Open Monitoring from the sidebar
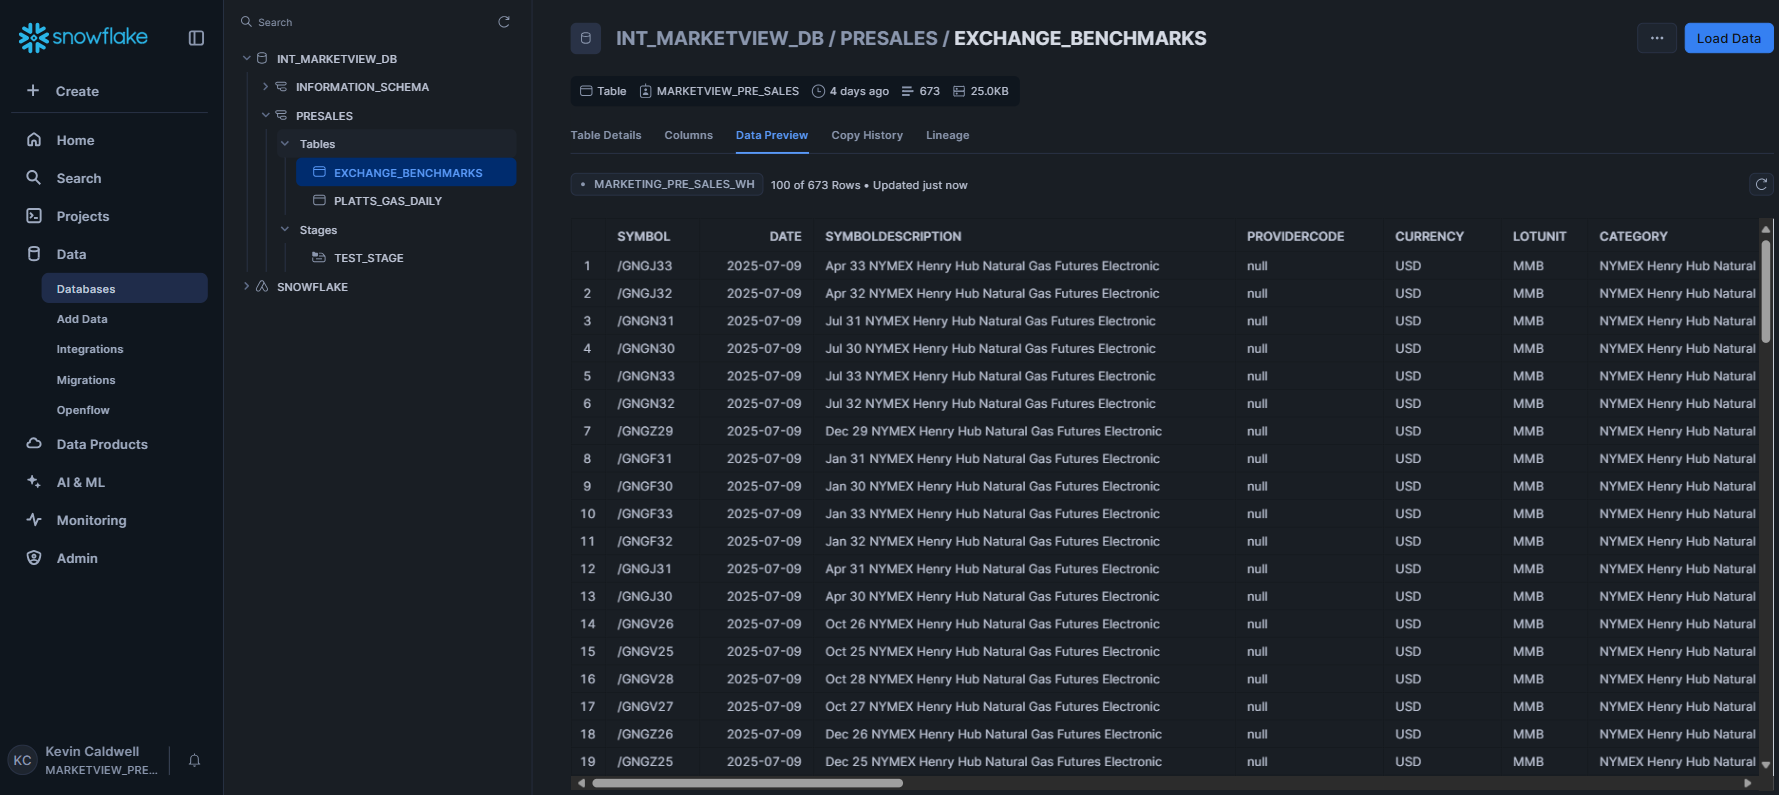The image size is (1779, 795). (91, 520)
